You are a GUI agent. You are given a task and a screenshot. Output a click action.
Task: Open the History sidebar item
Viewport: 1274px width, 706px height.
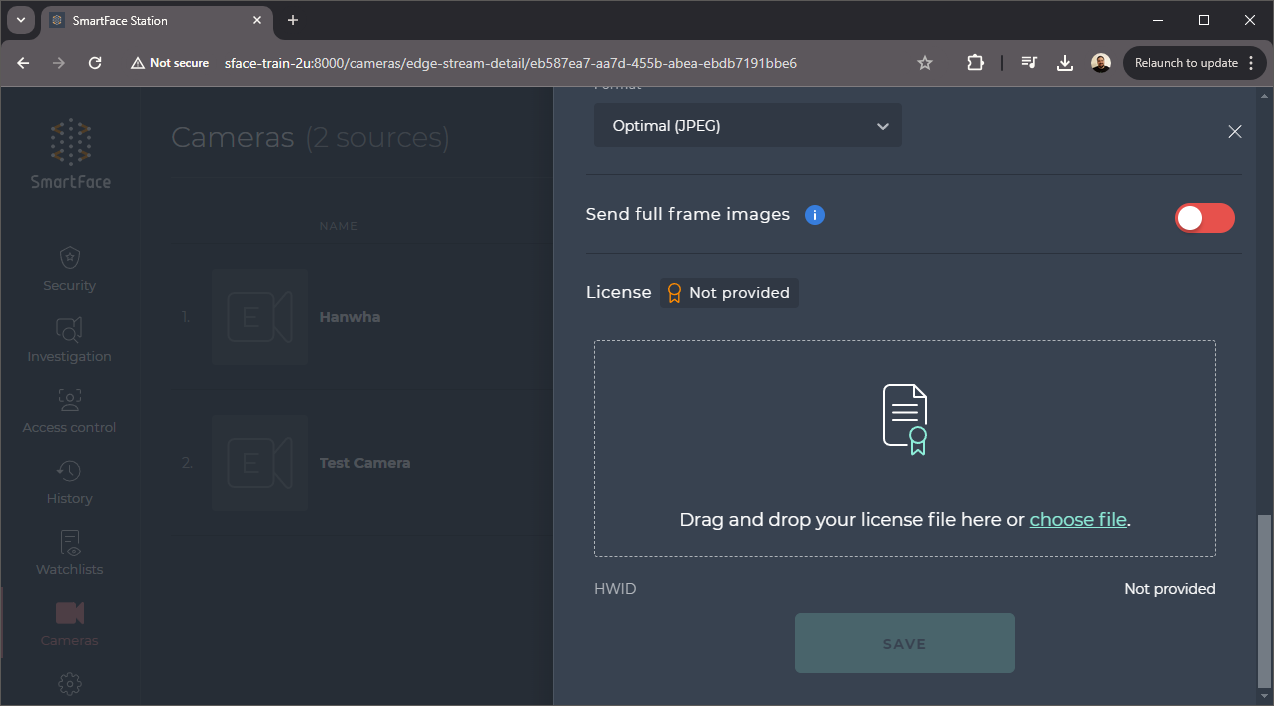pos(69,482)
